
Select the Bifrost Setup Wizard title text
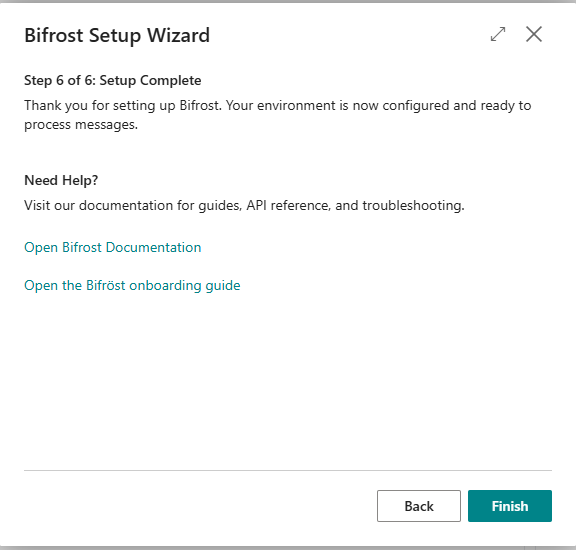coord(117,36)
